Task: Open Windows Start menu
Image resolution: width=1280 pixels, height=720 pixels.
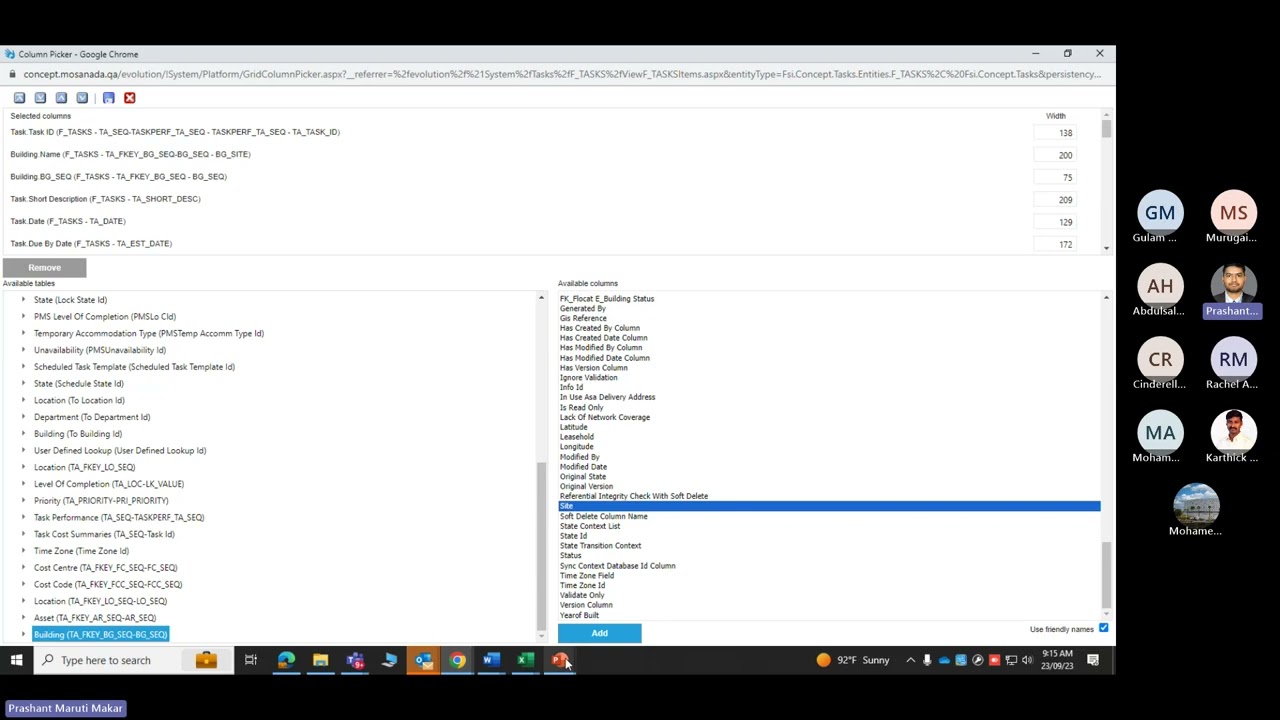Action: click(x=16, y=660)
